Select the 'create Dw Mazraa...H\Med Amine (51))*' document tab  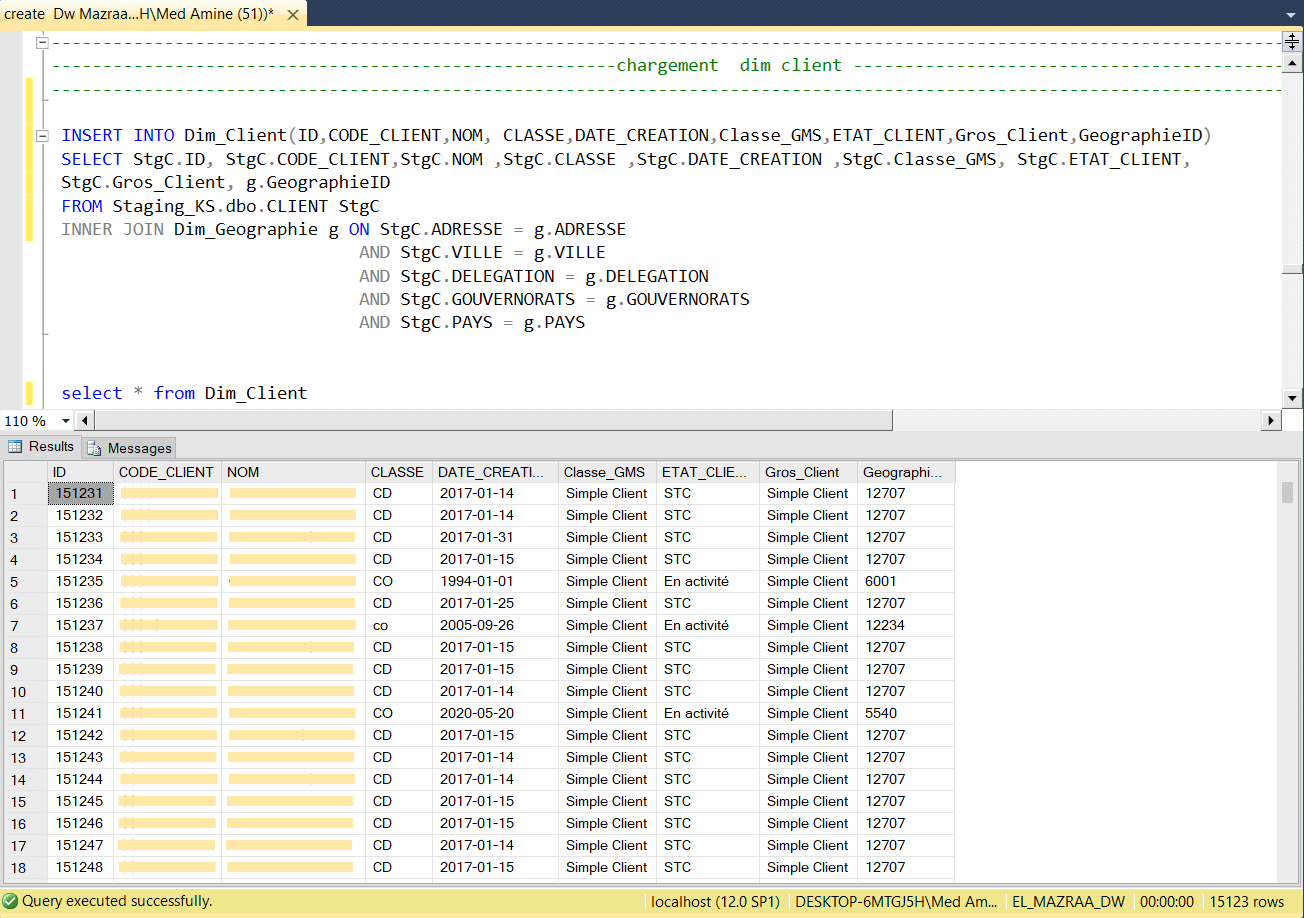(152, 14)
